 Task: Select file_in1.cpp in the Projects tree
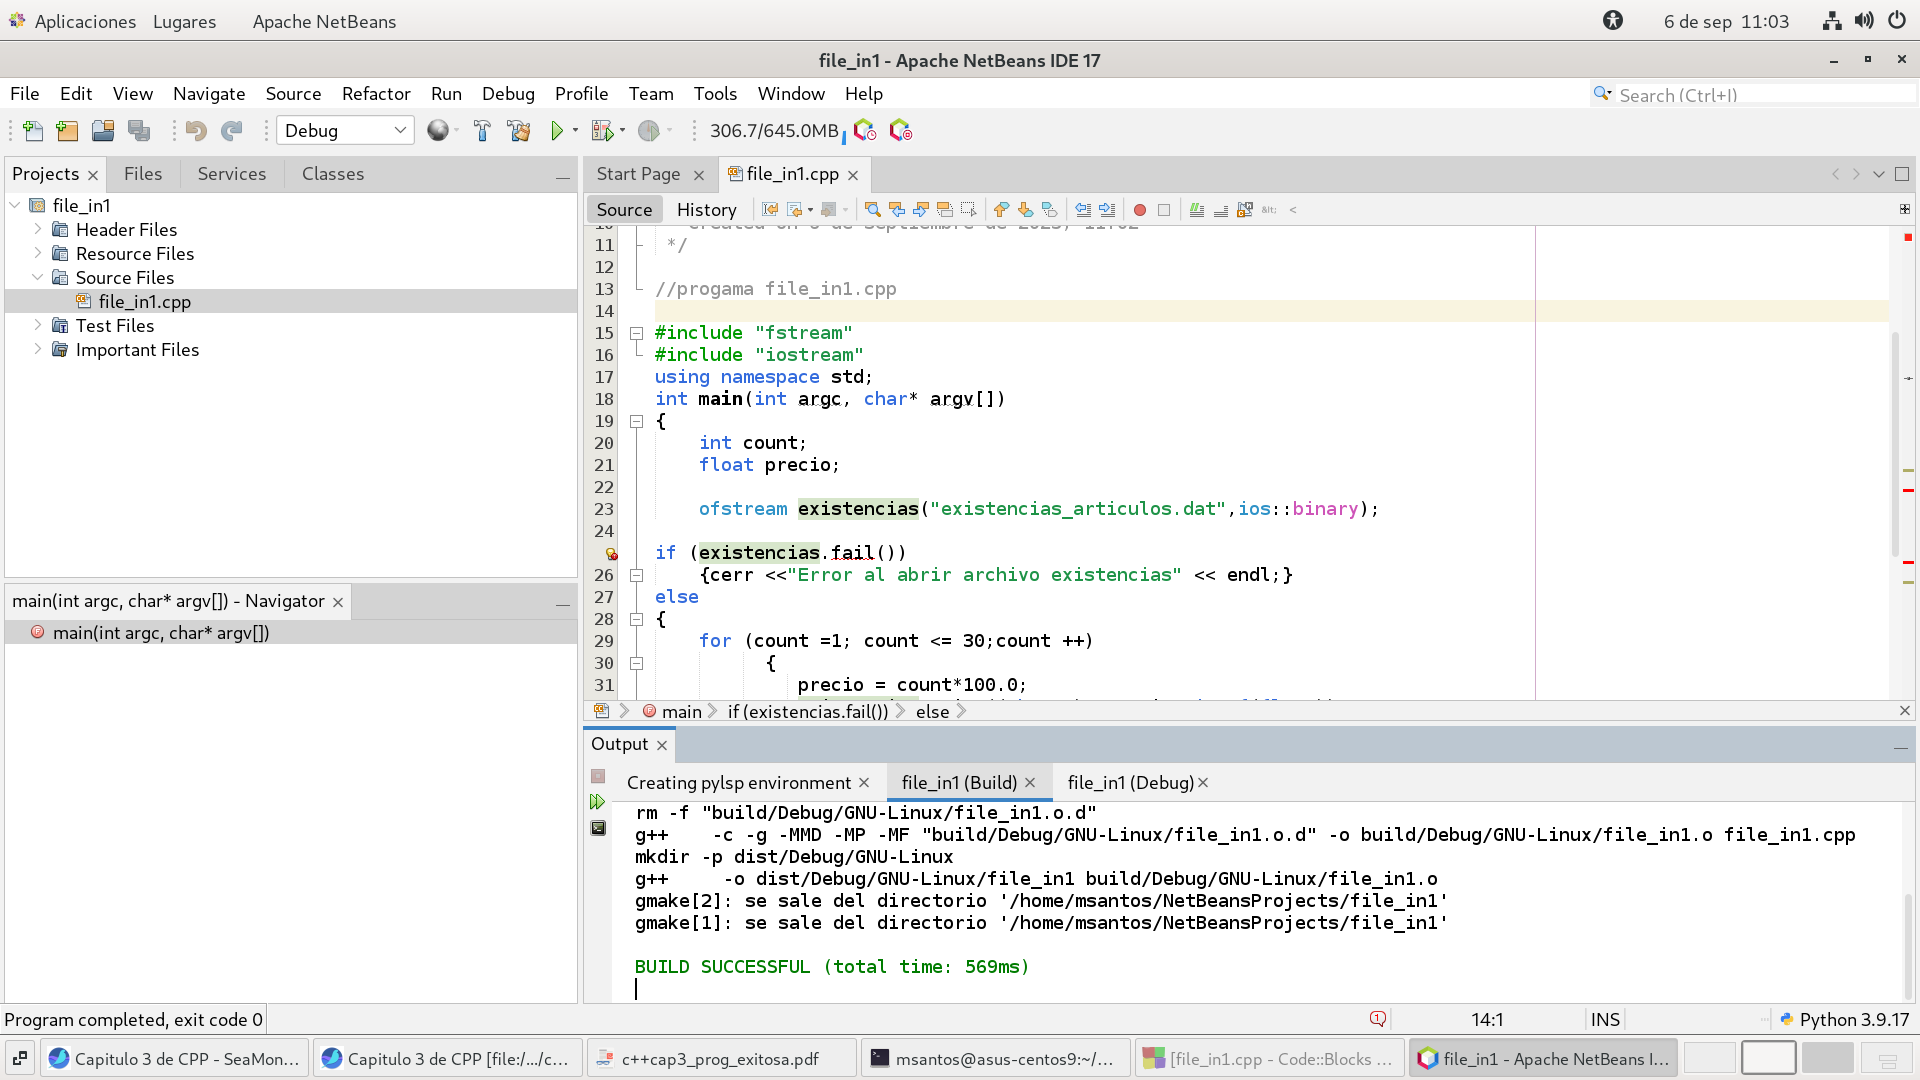pyautogui.click(x=144, y=301)
